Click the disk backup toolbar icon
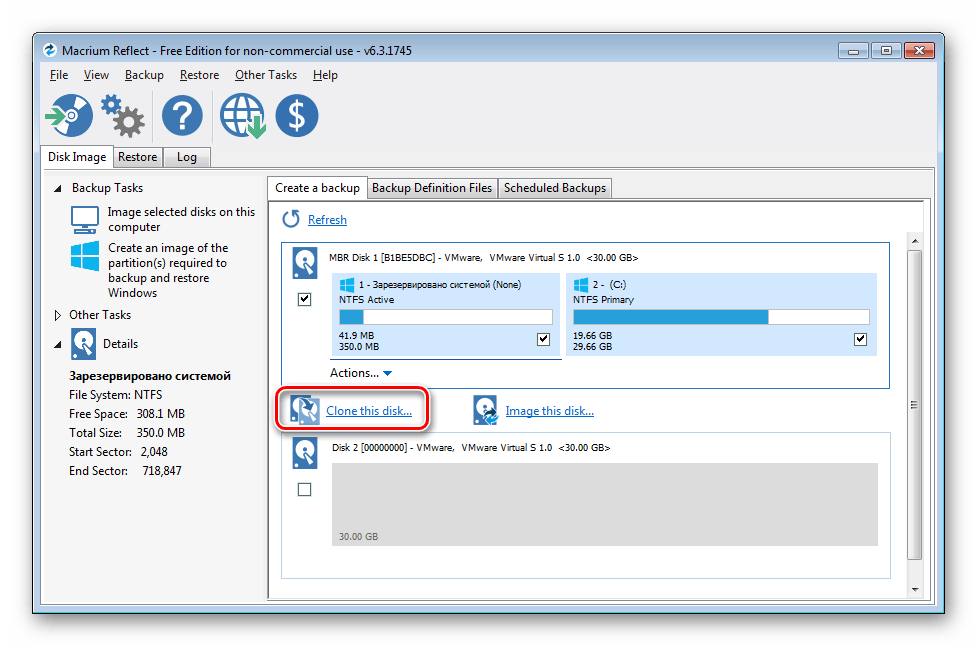This screenshot has height=646, width=977. [69, 116]
